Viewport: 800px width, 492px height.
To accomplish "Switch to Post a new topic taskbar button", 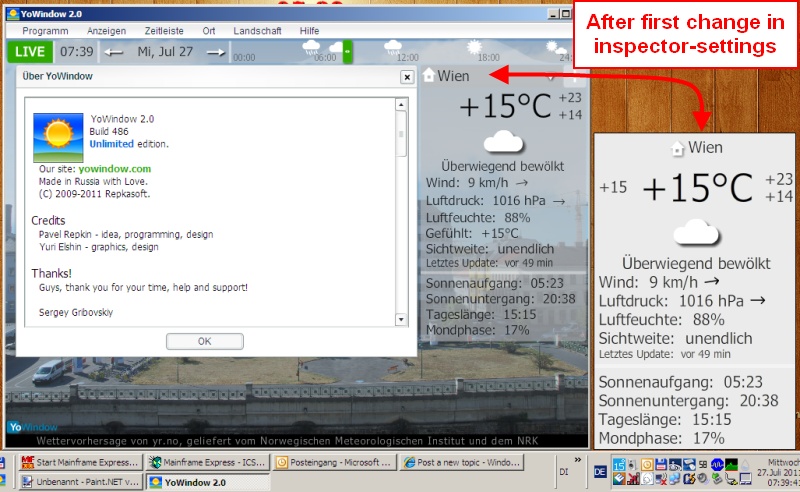I will tap(462, 462).
